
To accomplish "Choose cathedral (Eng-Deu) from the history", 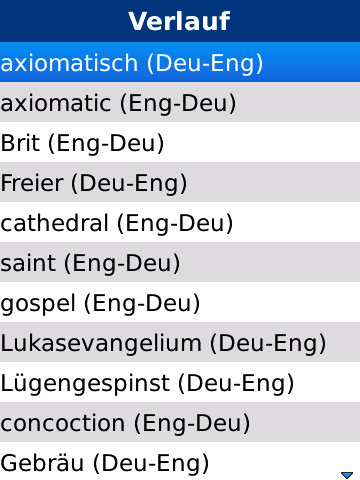I will pos(180,222).
